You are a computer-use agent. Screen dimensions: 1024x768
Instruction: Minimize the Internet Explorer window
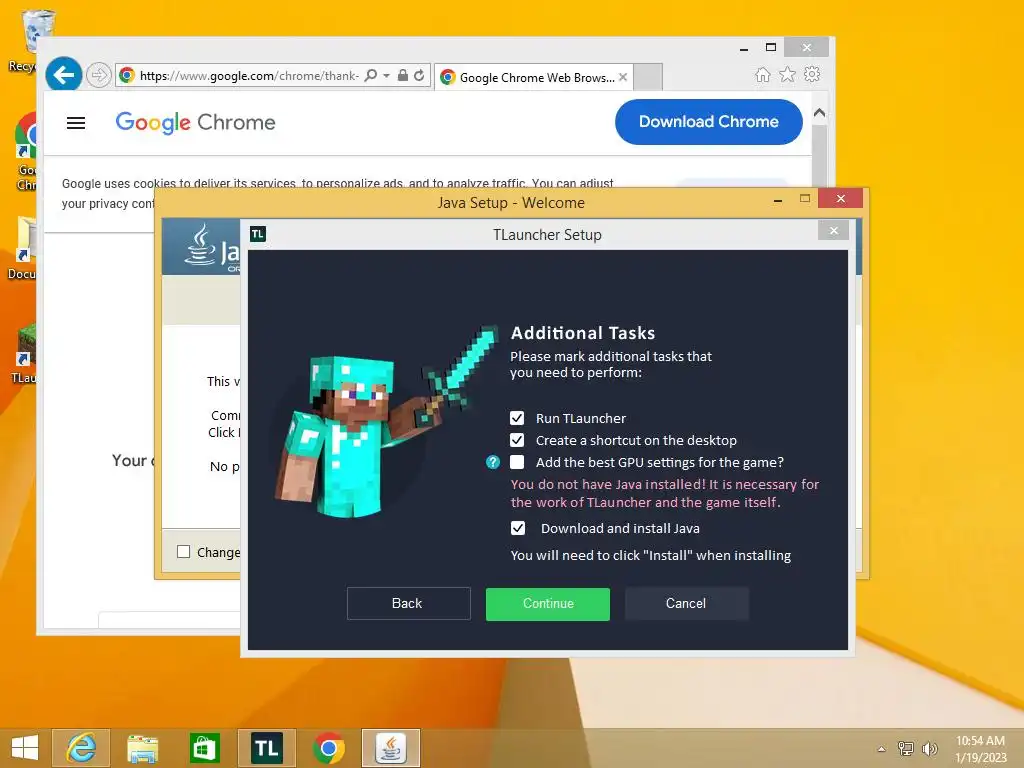point(744,48)
